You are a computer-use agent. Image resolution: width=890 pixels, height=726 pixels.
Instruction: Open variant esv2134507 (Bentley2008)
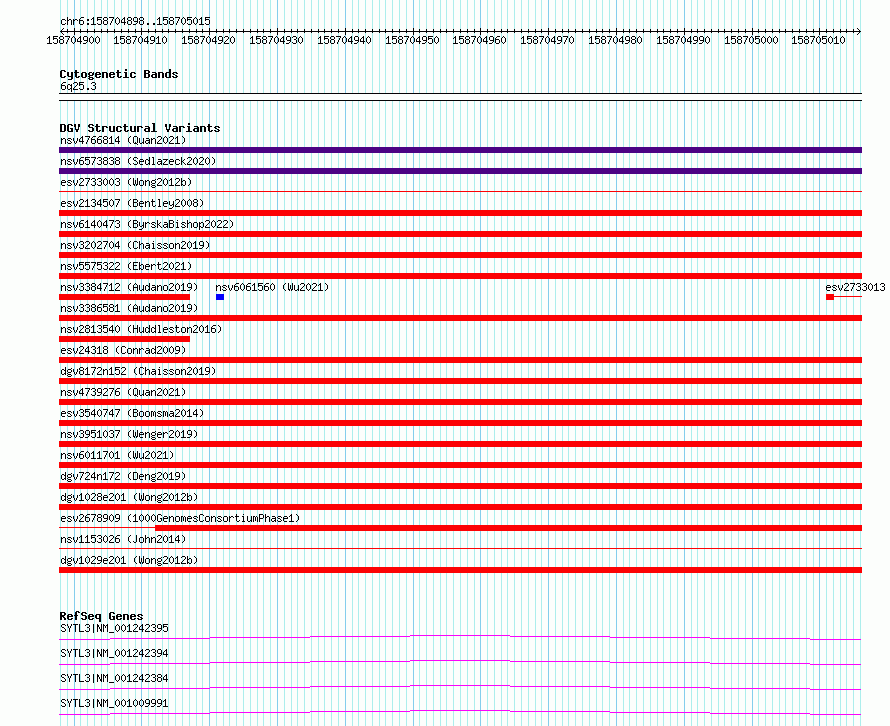coord(132,203)
